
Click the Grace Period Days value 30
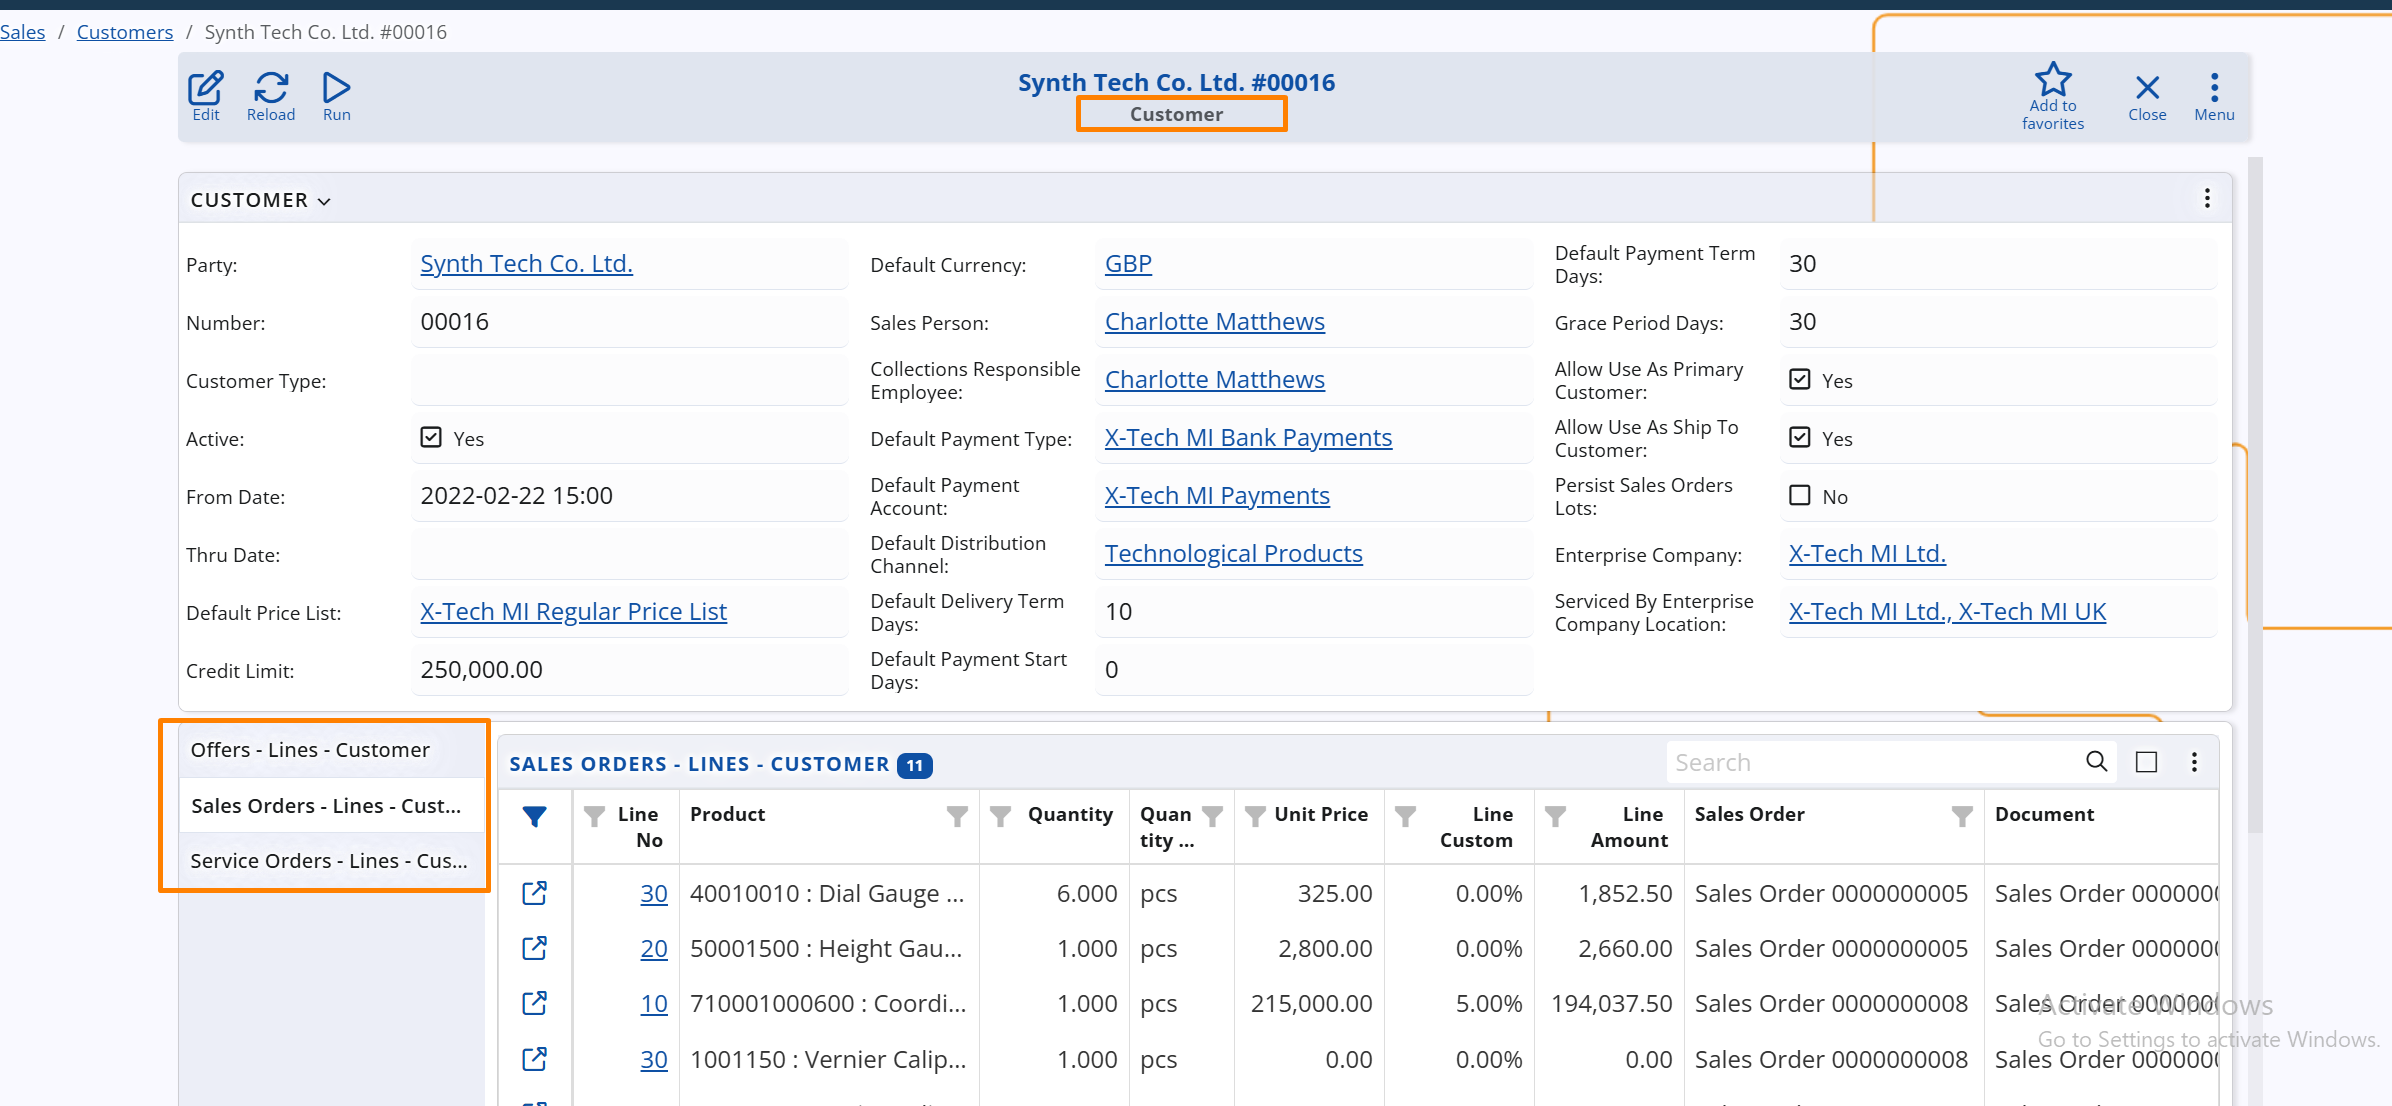tap(1802, 322)
